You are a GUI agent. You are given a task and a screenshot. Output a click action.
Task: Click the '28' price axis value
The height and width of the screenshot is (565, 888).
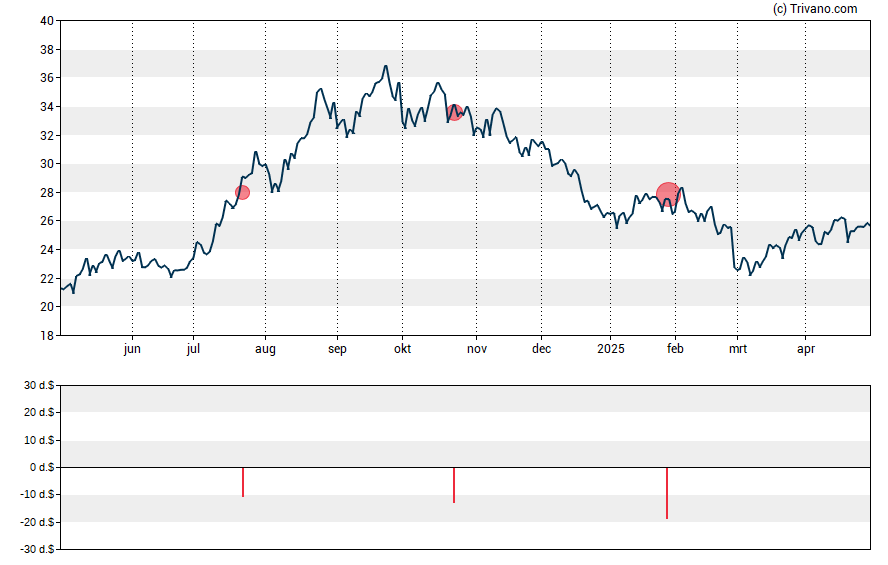(x=47, y=192)
